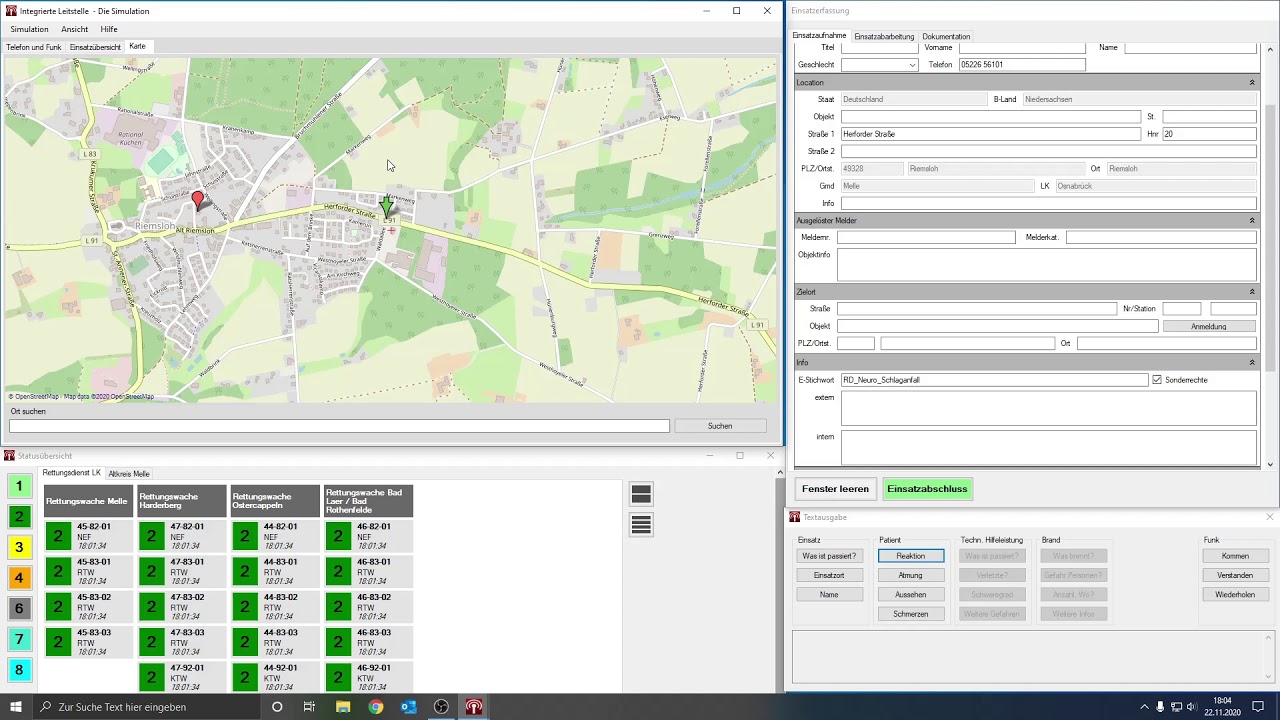
Task: Click the status icon of vehicle 47-92-01 KTW
Action: tap(151, 677)
